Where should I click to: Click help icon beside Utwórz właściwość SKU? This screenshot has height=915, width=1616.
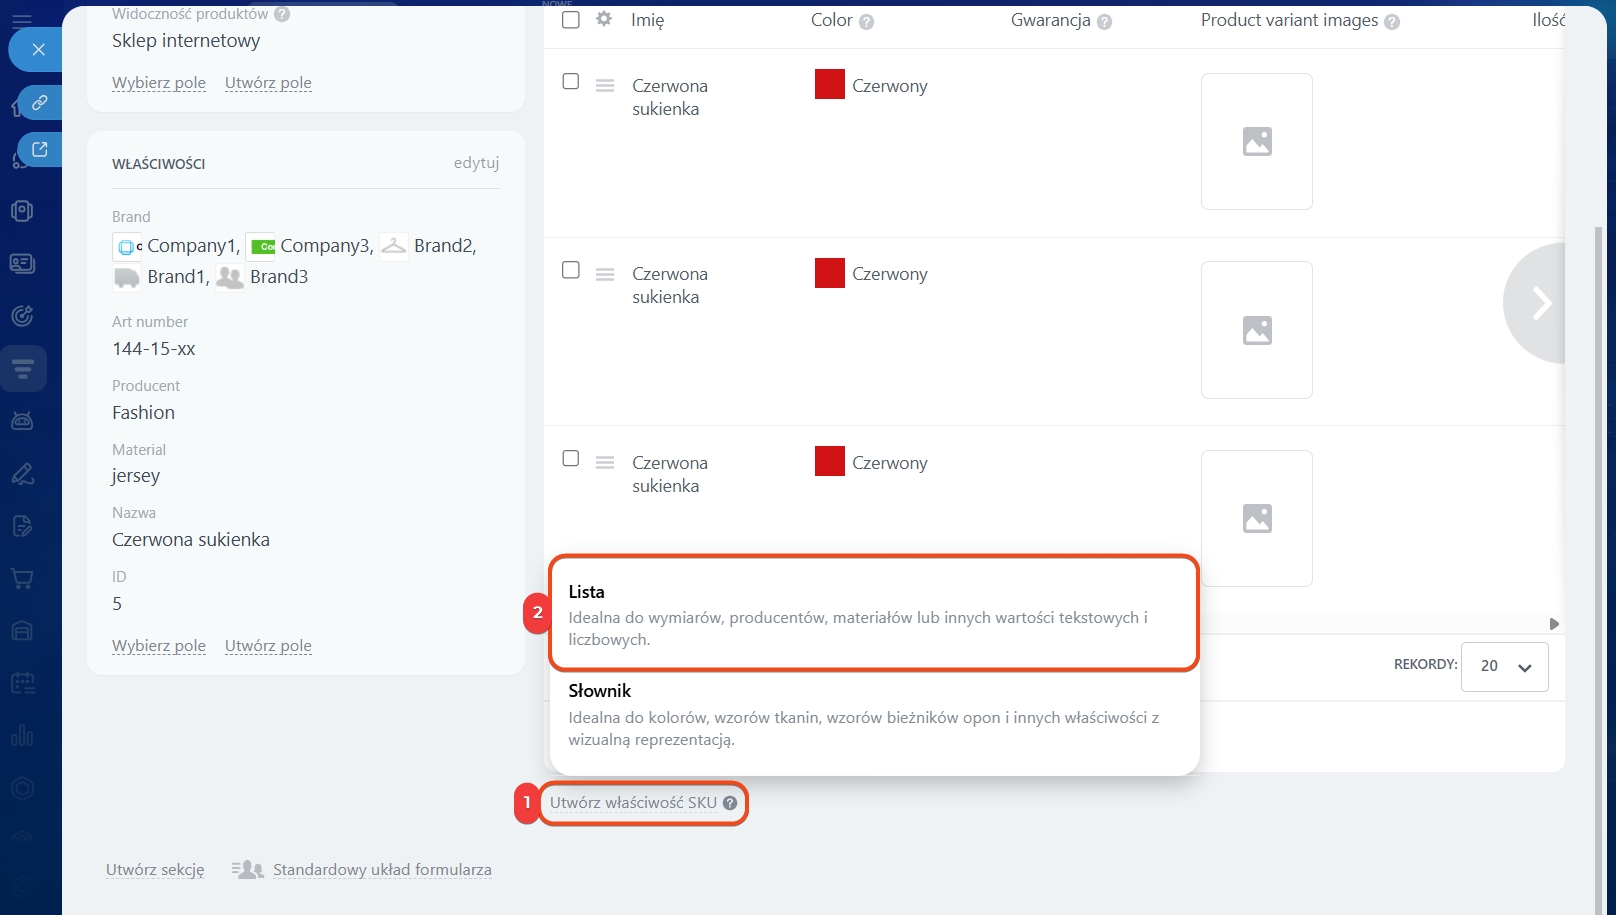pyautogui.click(x=730, y=803)
